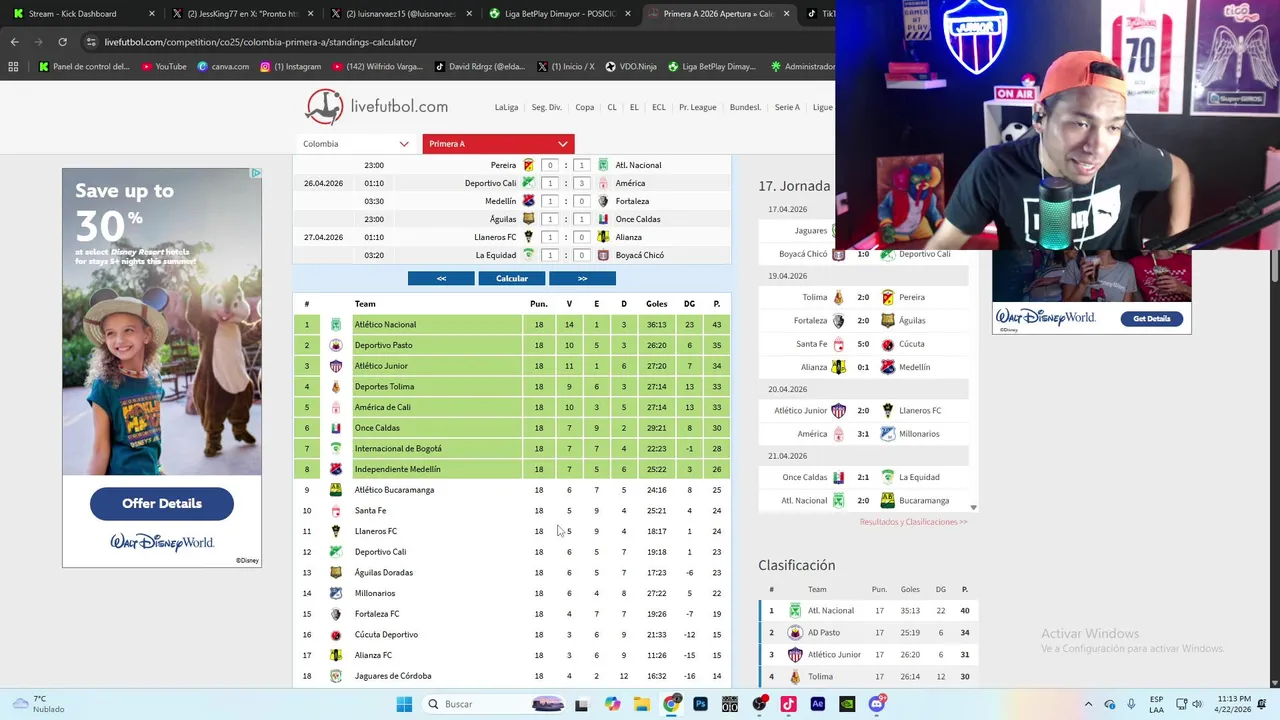Click the Santa Fe crest in standings row 10
This screenshot has height=720, width=1280.
pos(336,511)
